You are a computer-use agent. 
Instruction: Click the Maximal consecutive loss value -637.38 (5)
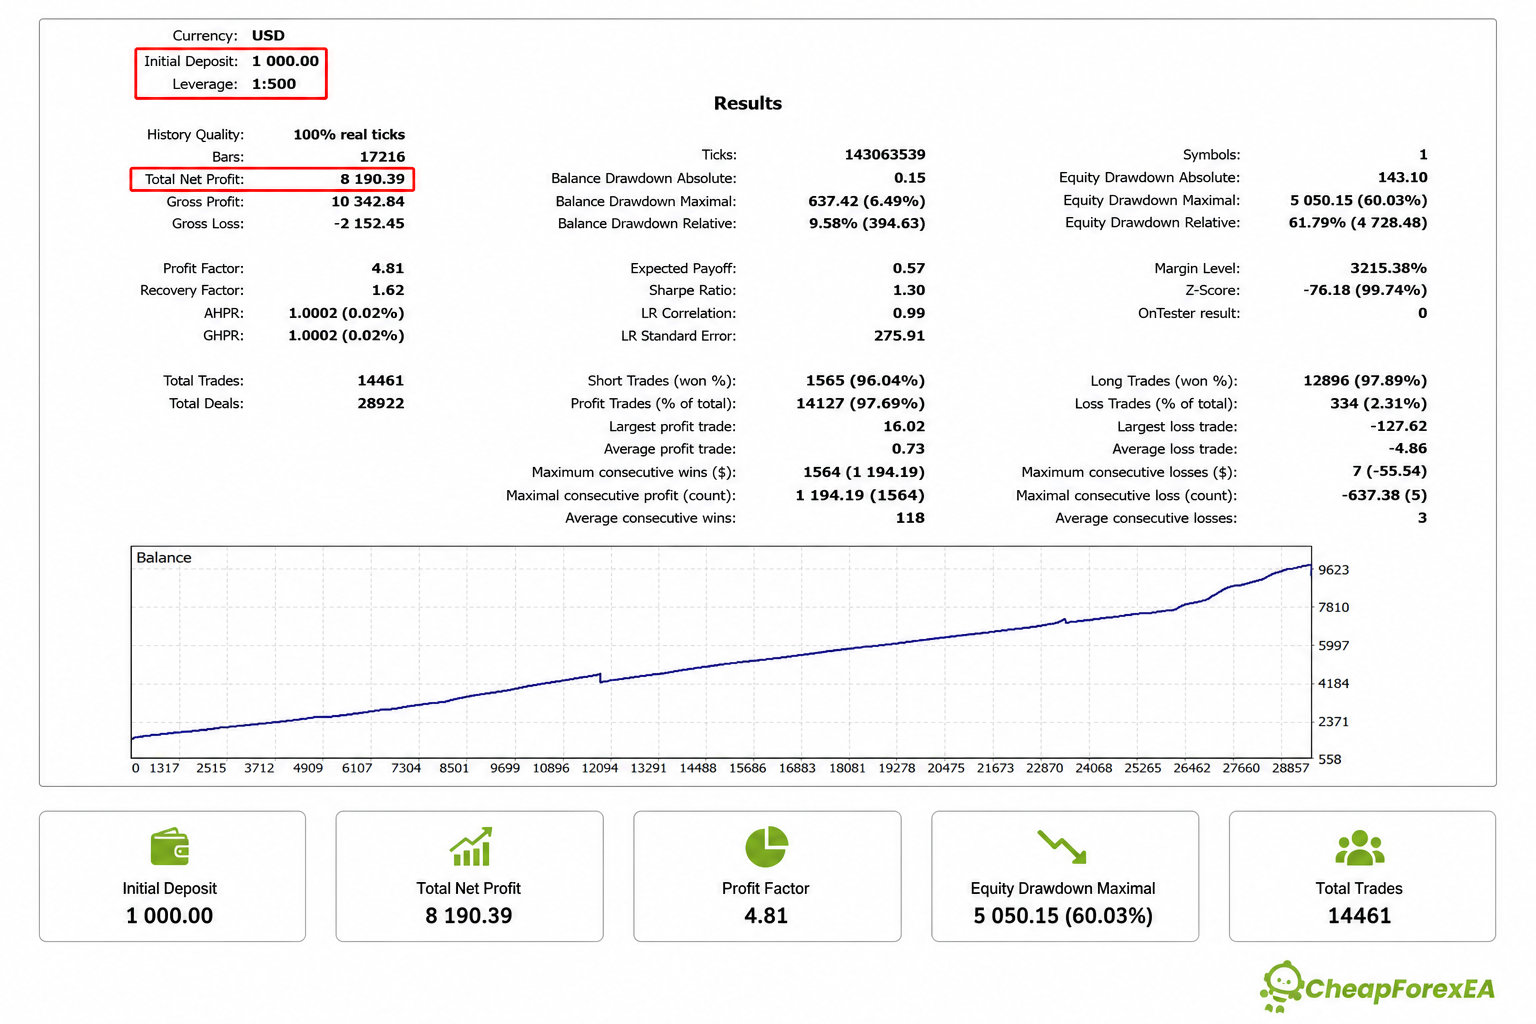coord(1384,495)
